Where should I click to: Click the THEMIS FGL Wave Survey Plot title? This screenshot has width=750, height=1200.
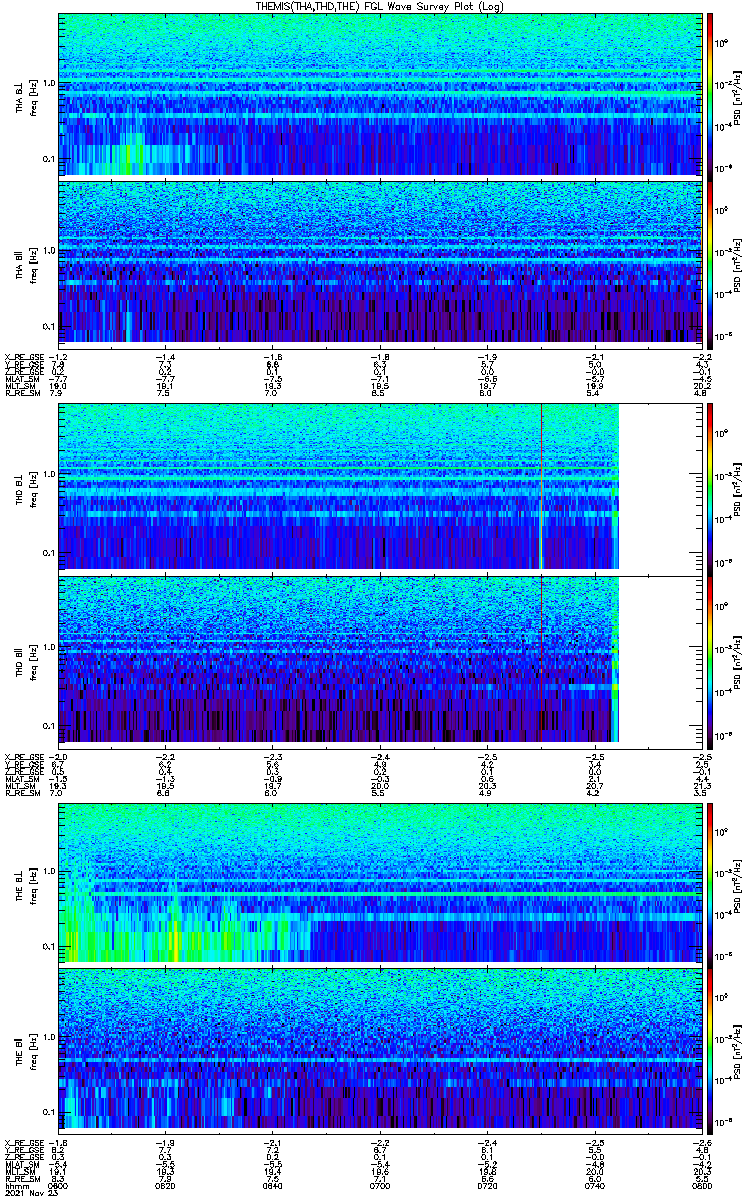click(x=379, y=7)
